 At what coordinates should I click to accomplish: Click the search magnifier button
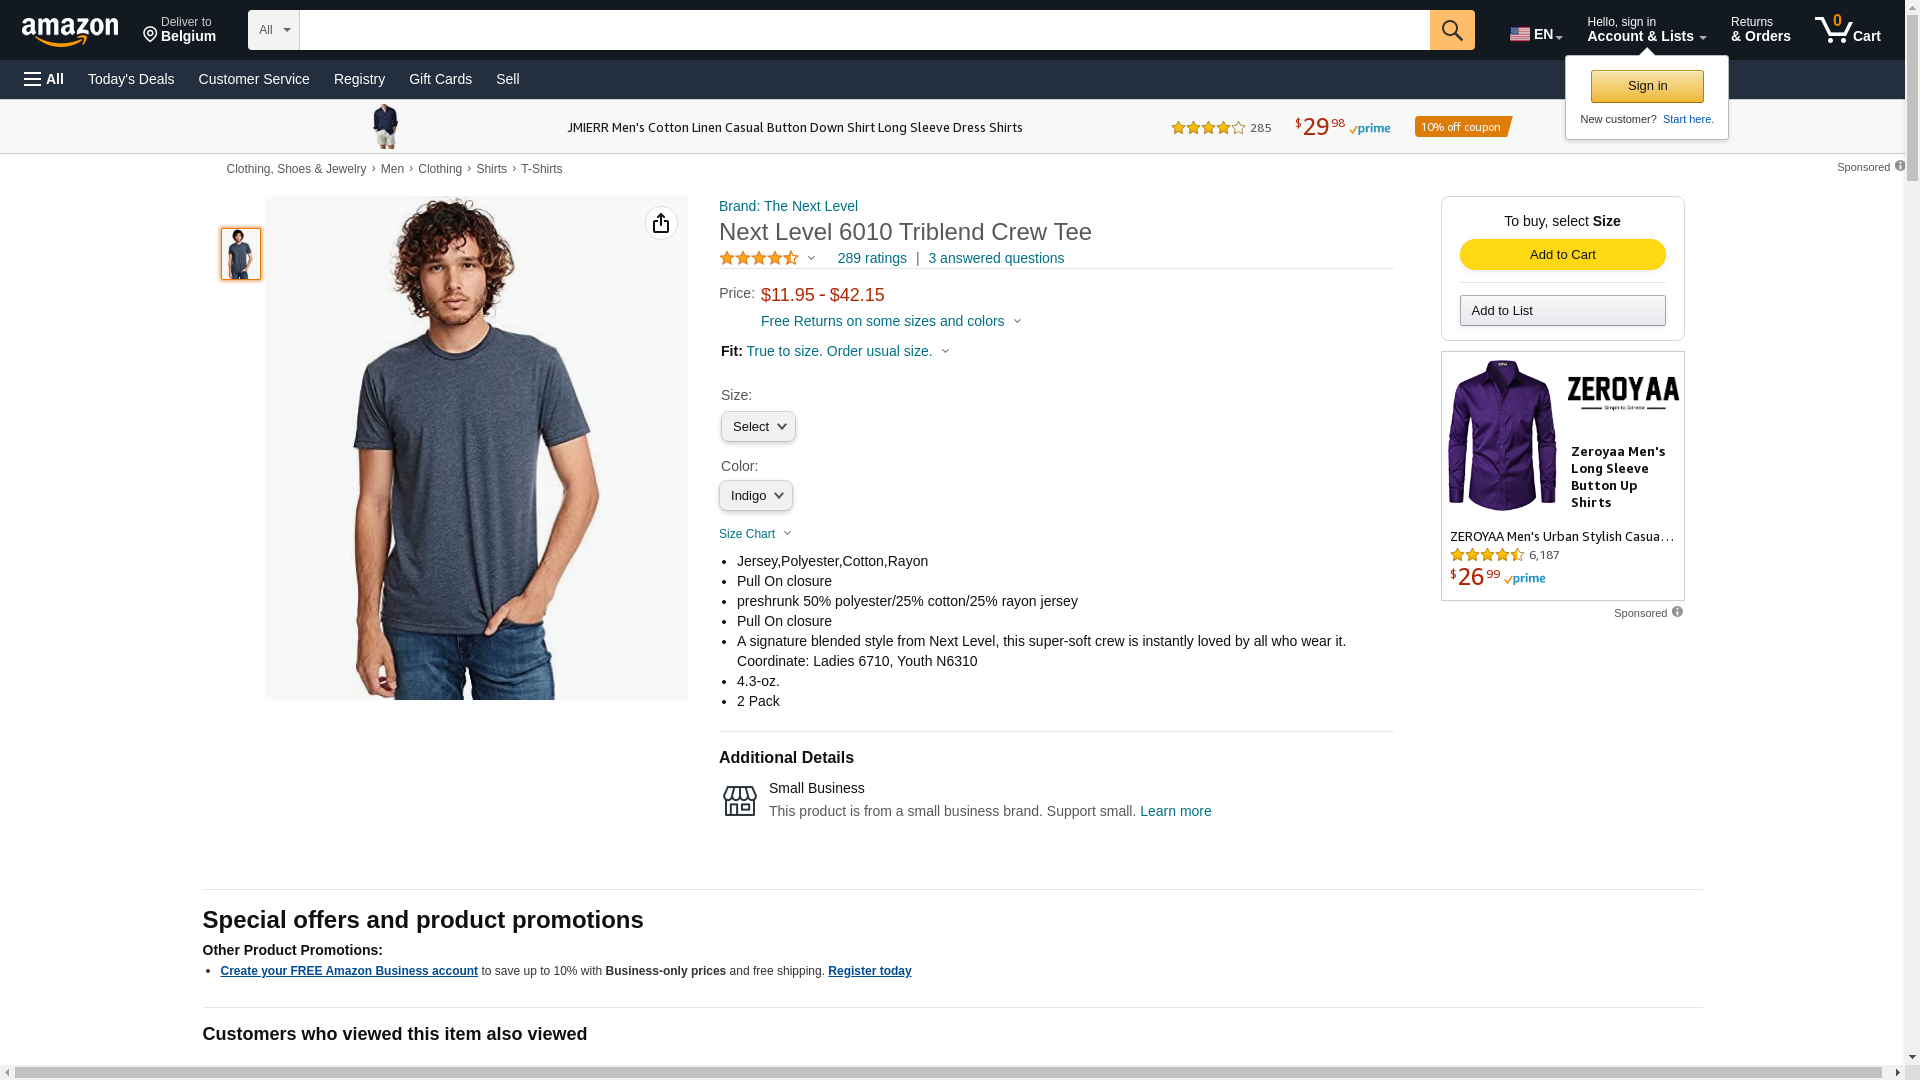[1451, 30]
